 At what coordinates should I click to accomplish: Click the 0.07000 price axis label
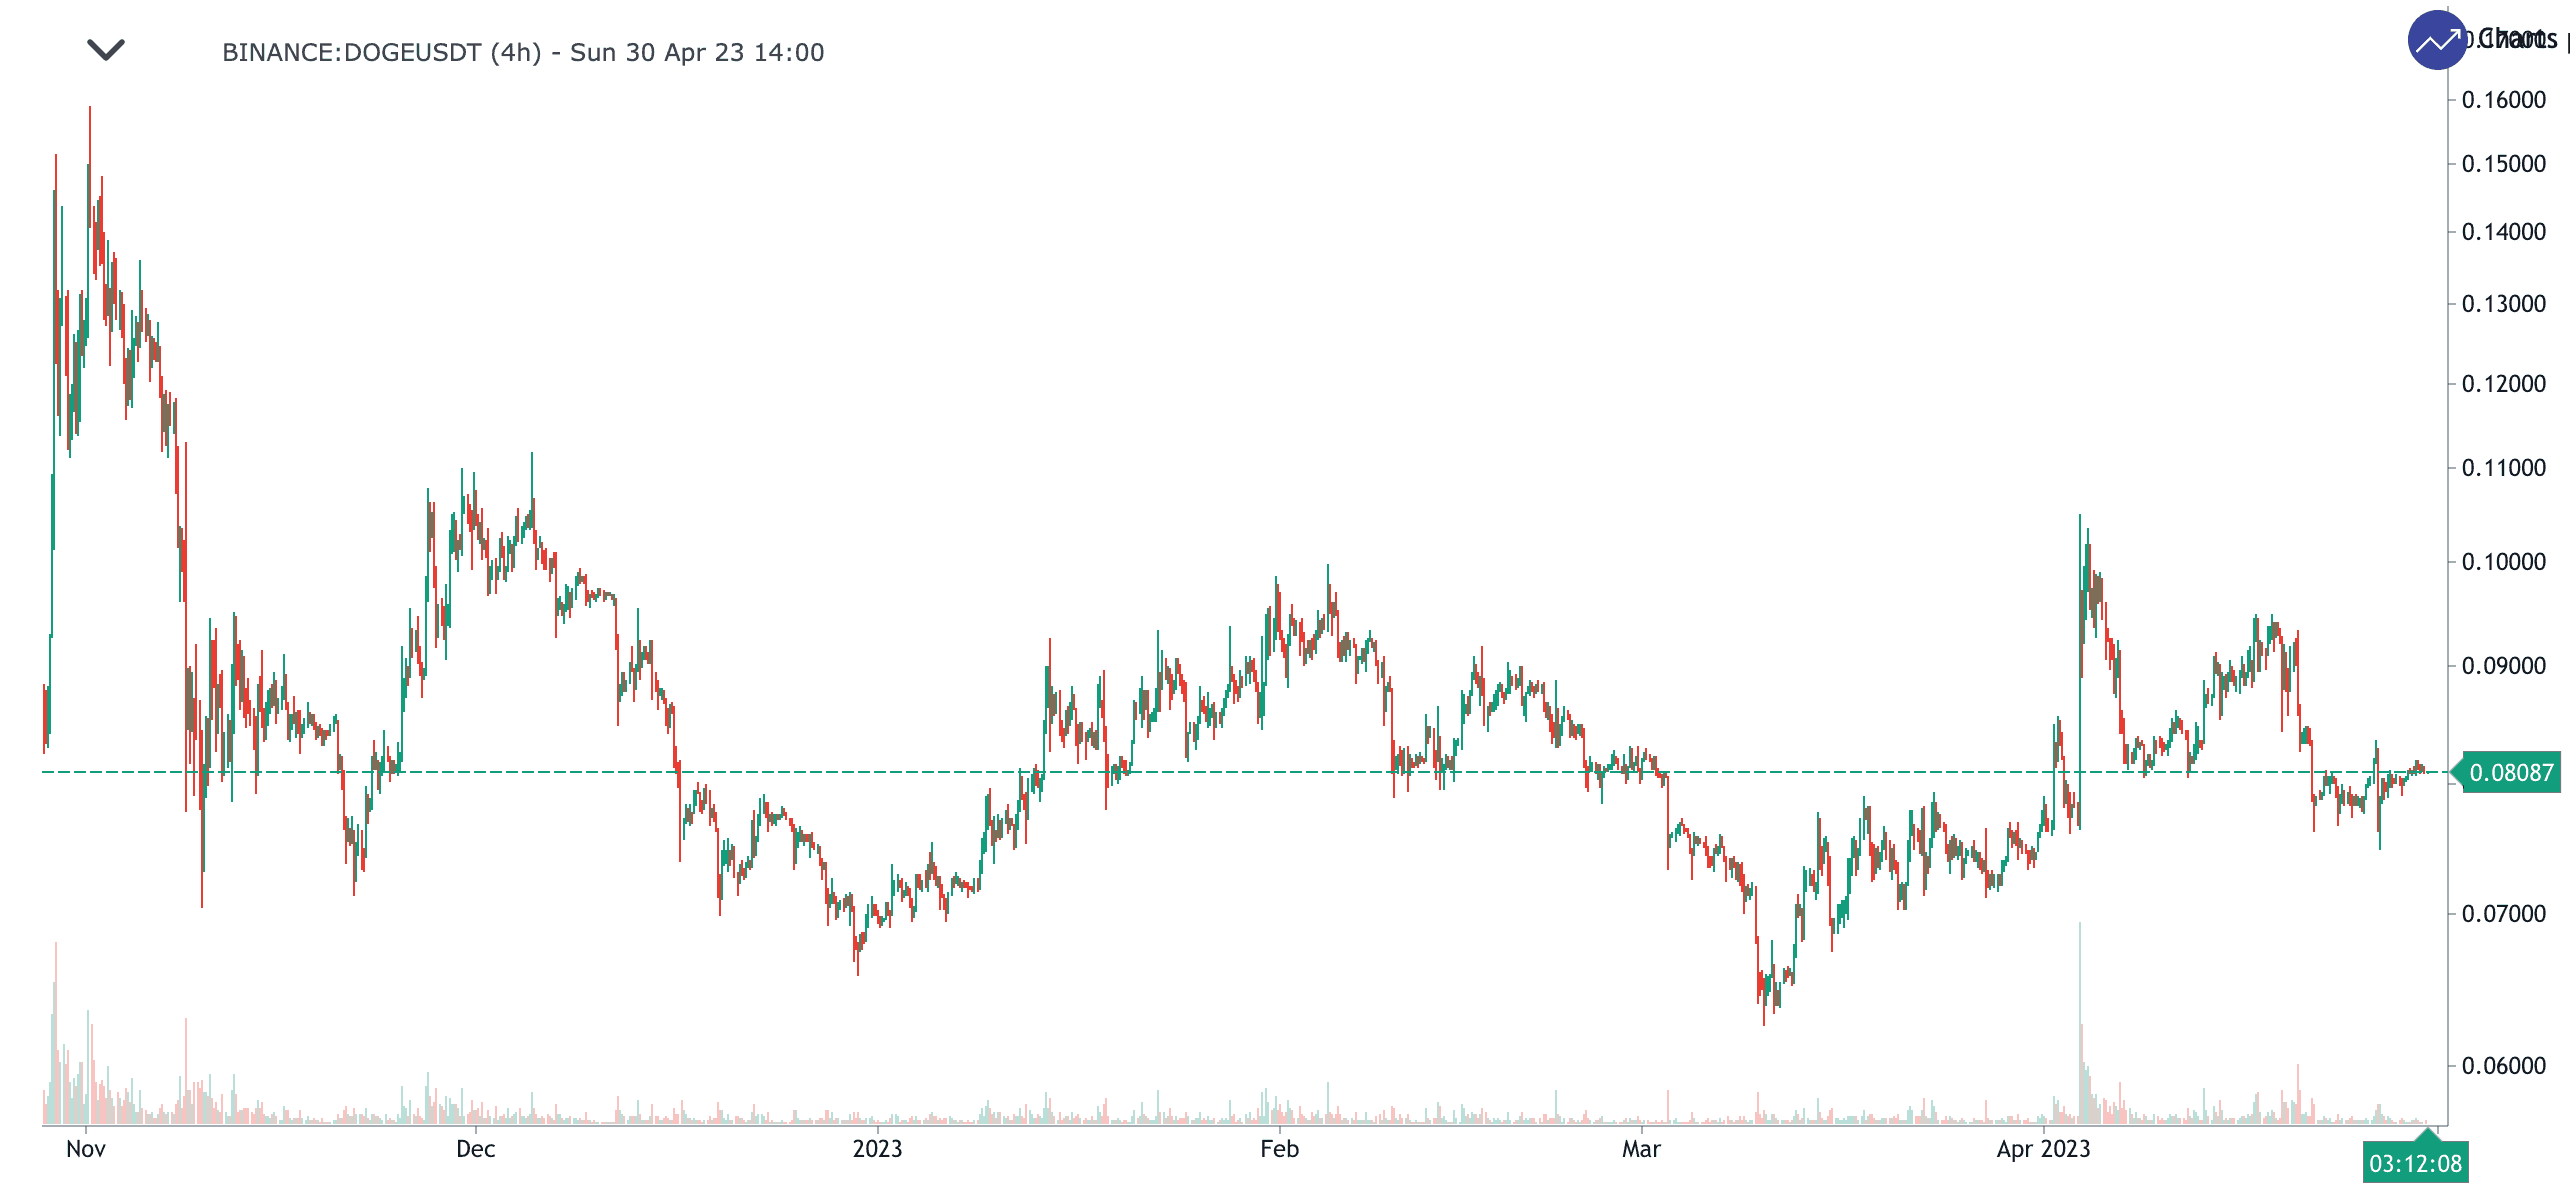tap(2504, 914)
